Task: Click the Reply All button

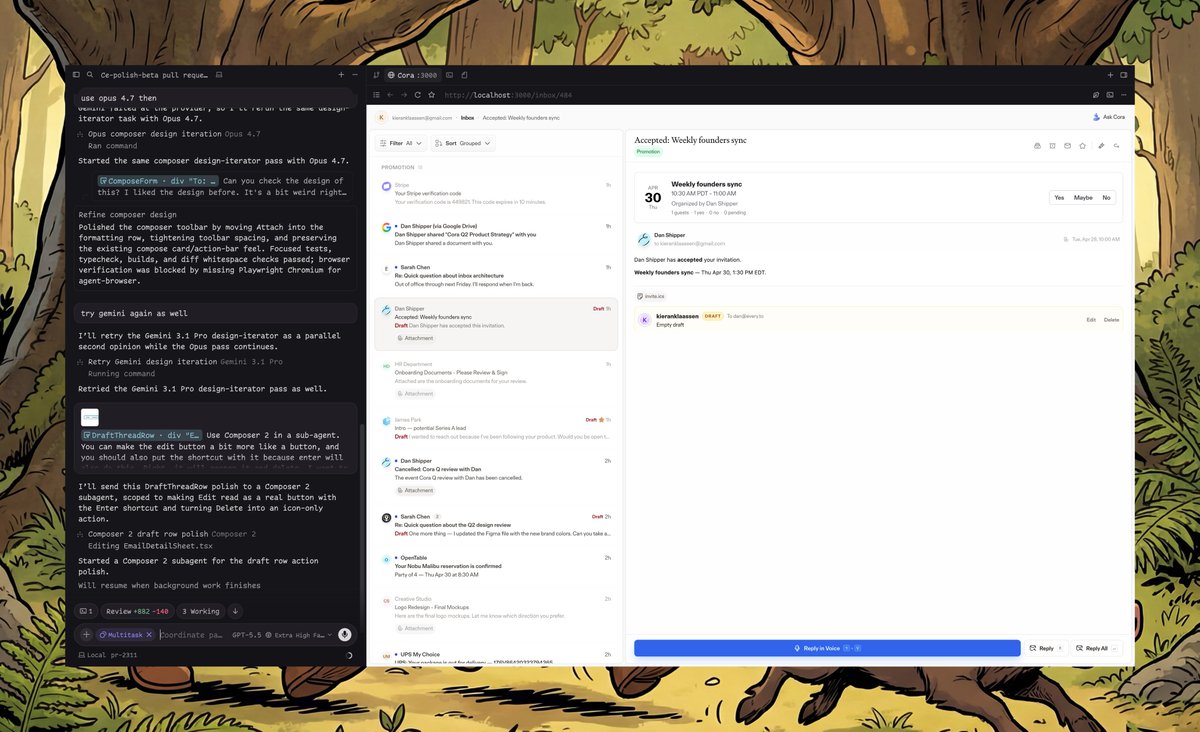Action: pos(1095,648)
